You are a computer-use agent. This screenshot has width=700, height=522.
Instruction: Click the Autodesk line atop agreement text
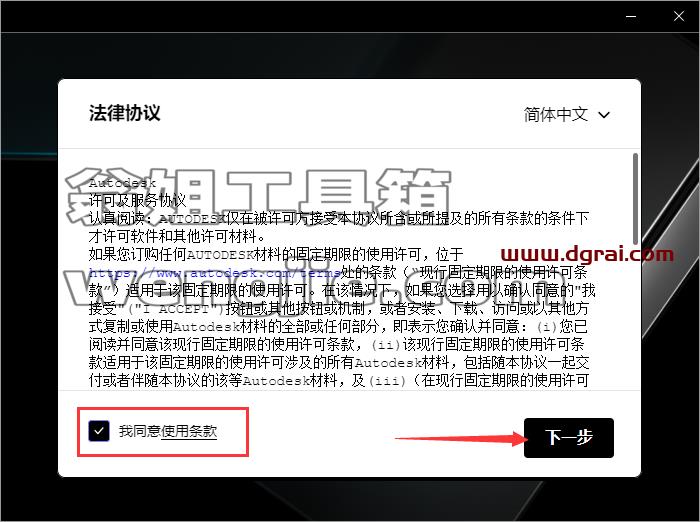click(x=122, y=183)
